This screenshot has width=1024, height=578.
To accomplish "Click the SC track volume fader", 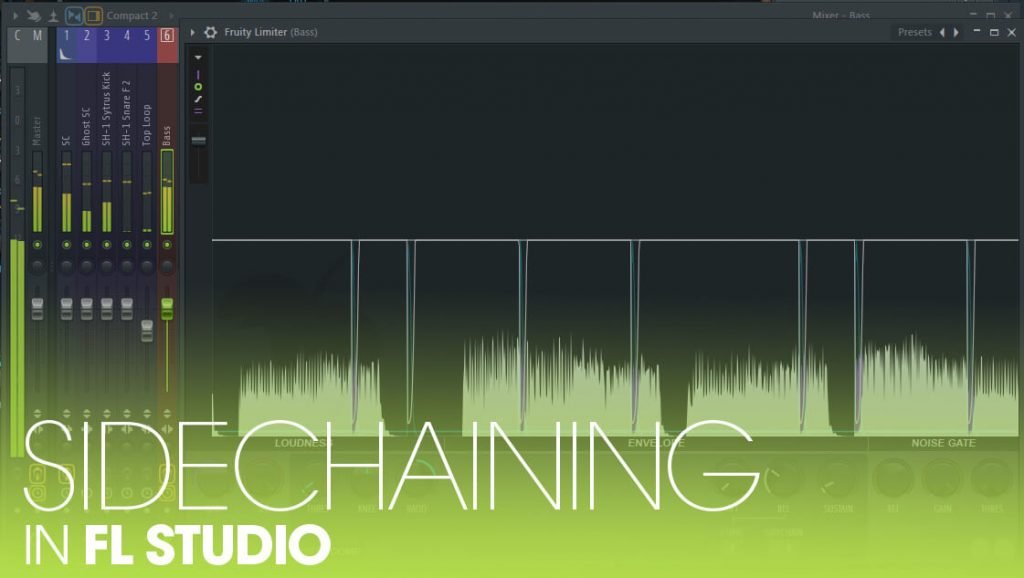I will click(x=66, y=309).
